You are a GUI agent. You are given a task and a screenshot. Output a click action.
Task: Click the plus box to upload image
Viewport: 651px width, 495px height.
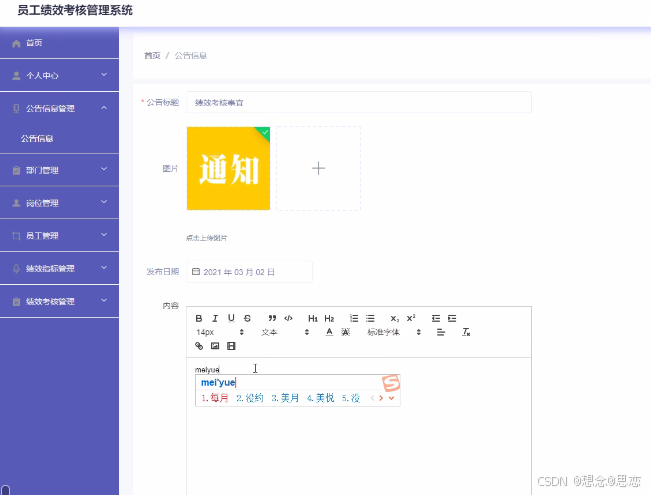[318, 168]
